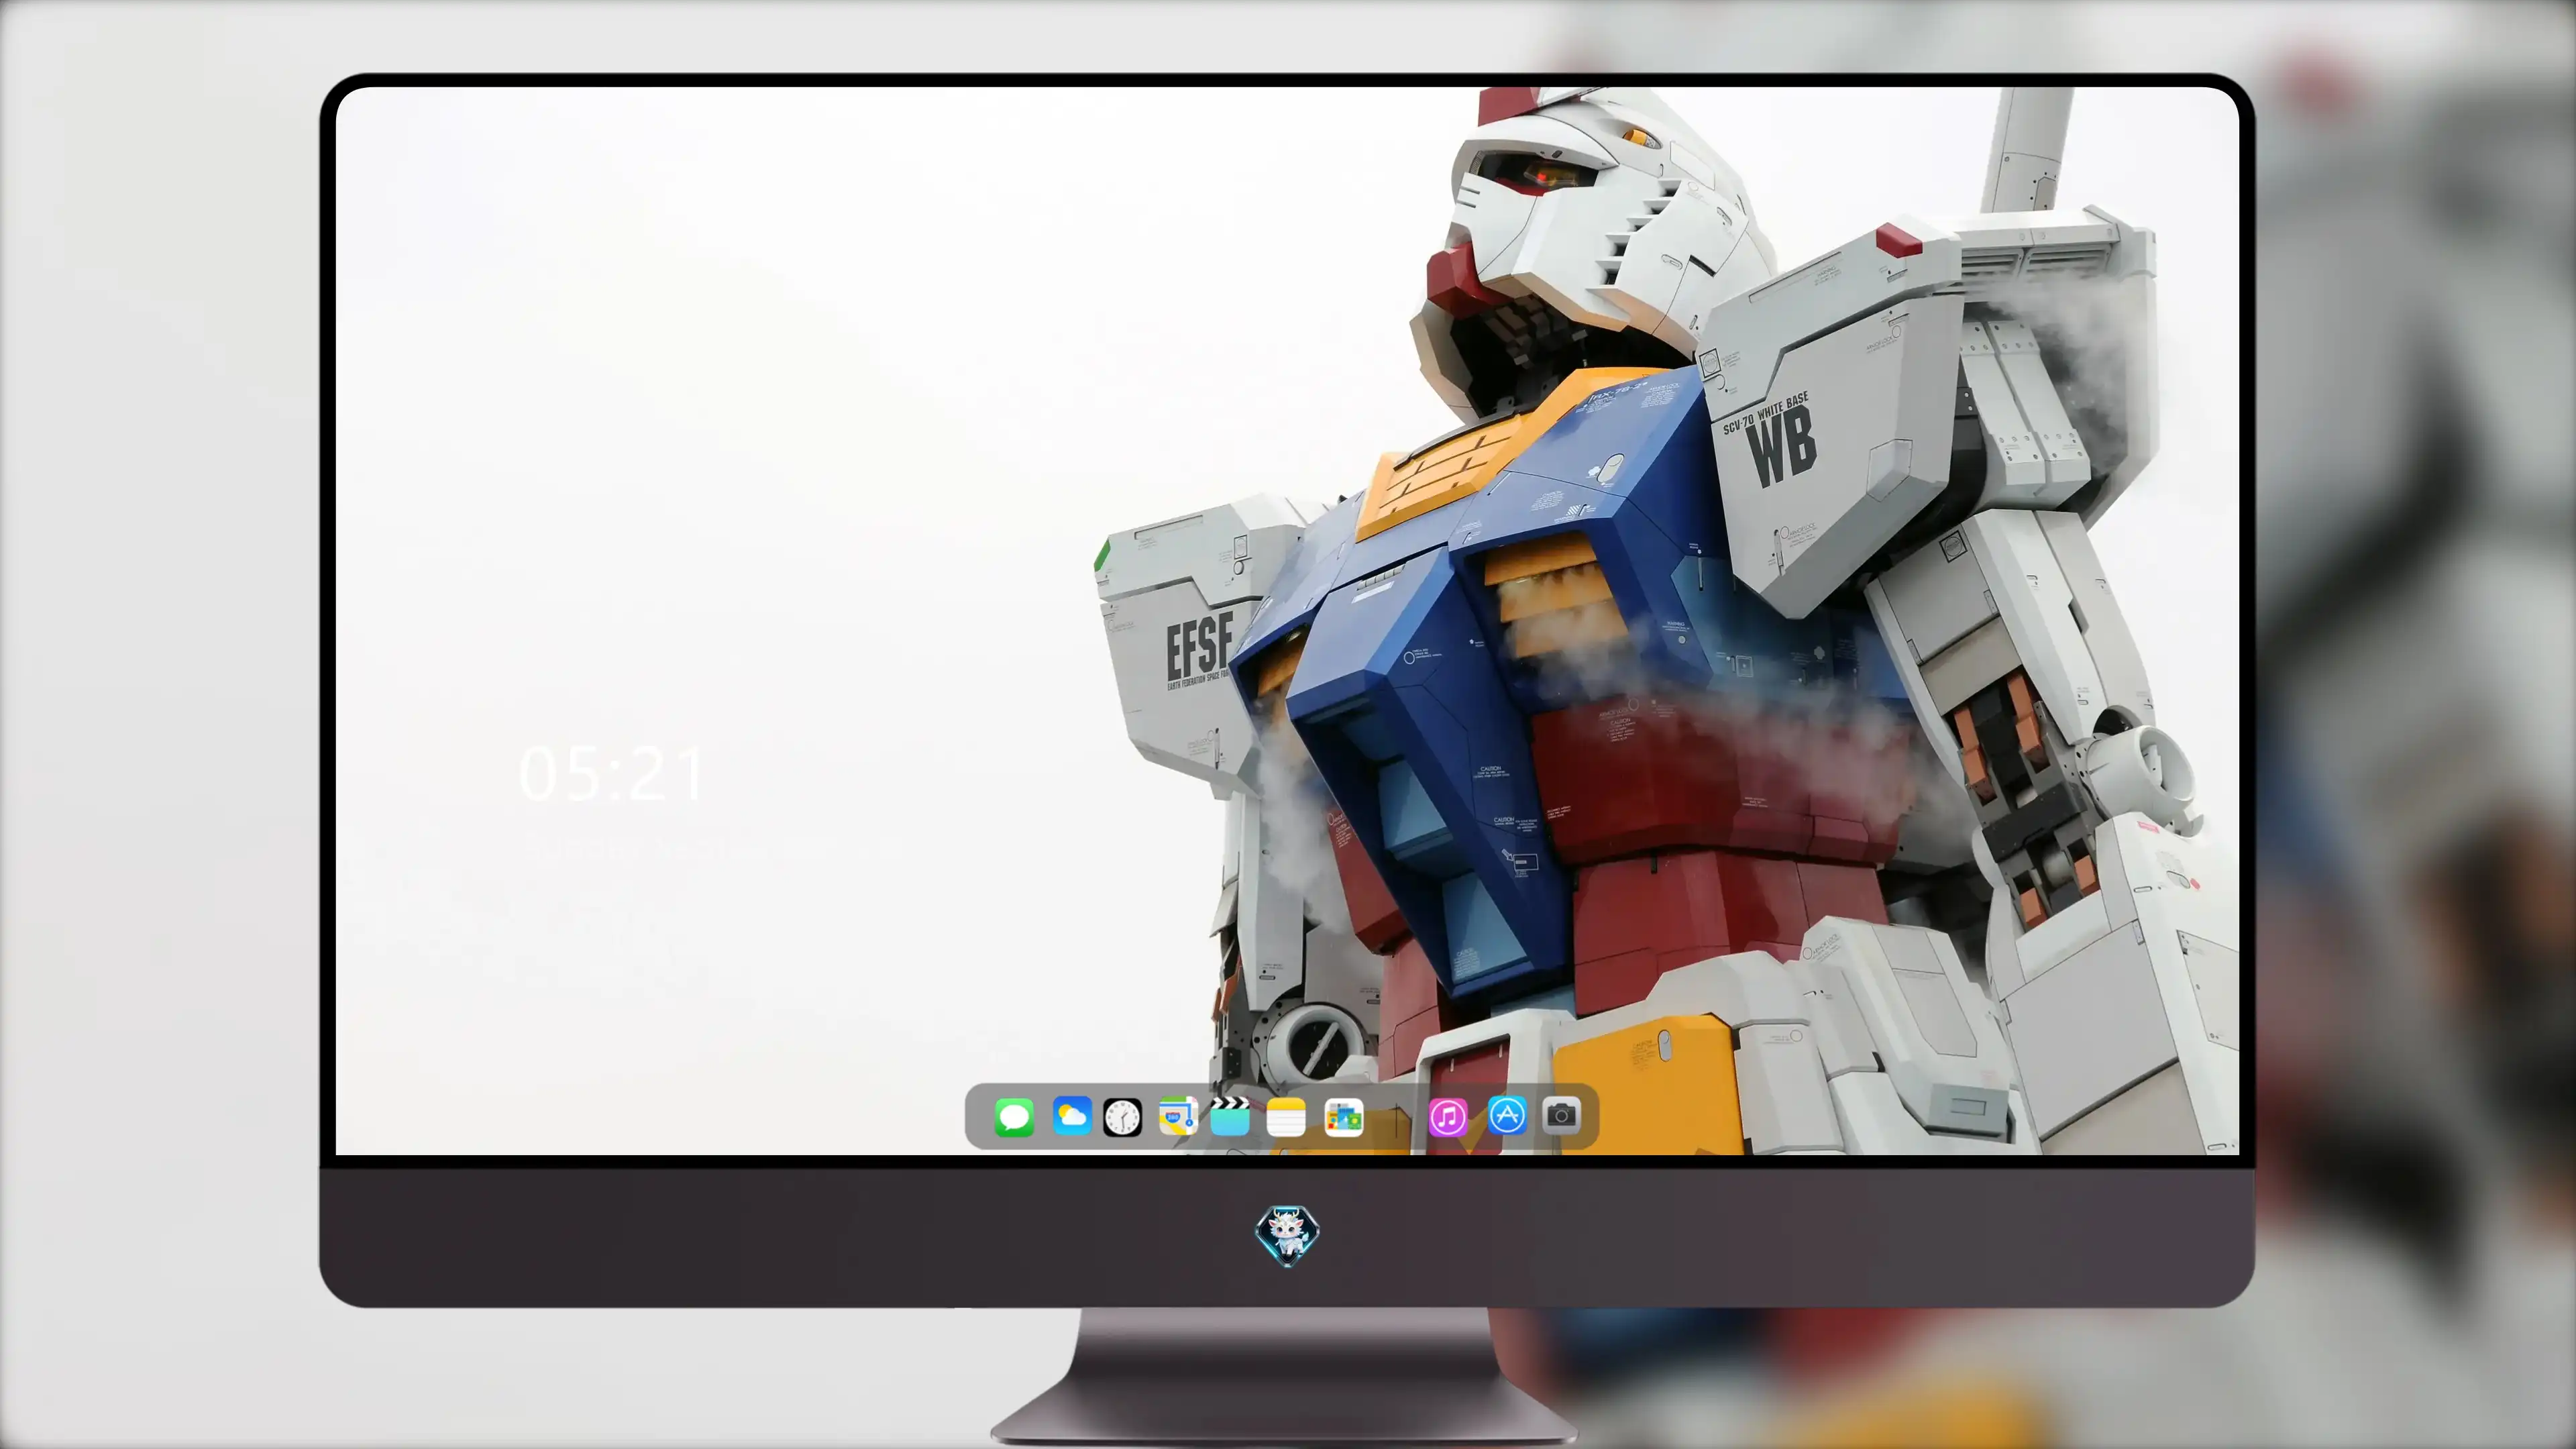Click the dragon logo badge on monitor chin
The height and width of the screenshot is (1449, 2576).
(1287, 1236)
